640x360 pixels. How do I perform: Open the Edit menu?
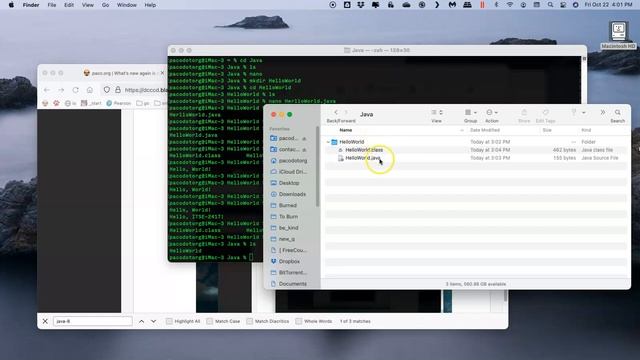coord(69,5)
